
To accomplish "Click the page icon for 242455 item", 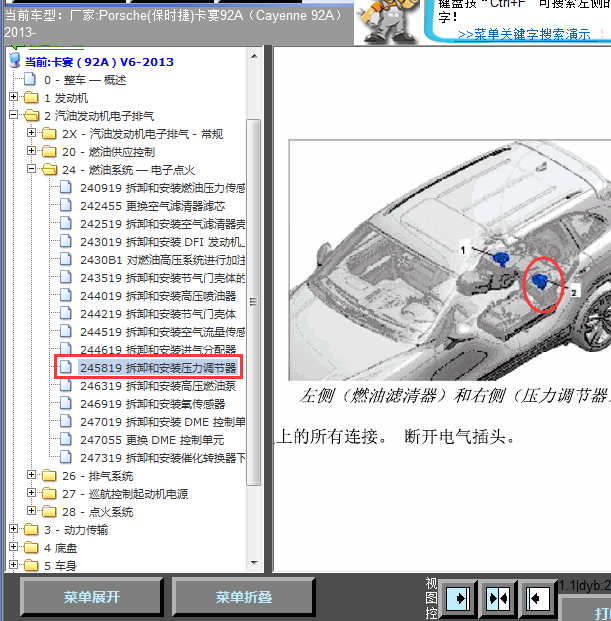I will click(x=66, y=205).
